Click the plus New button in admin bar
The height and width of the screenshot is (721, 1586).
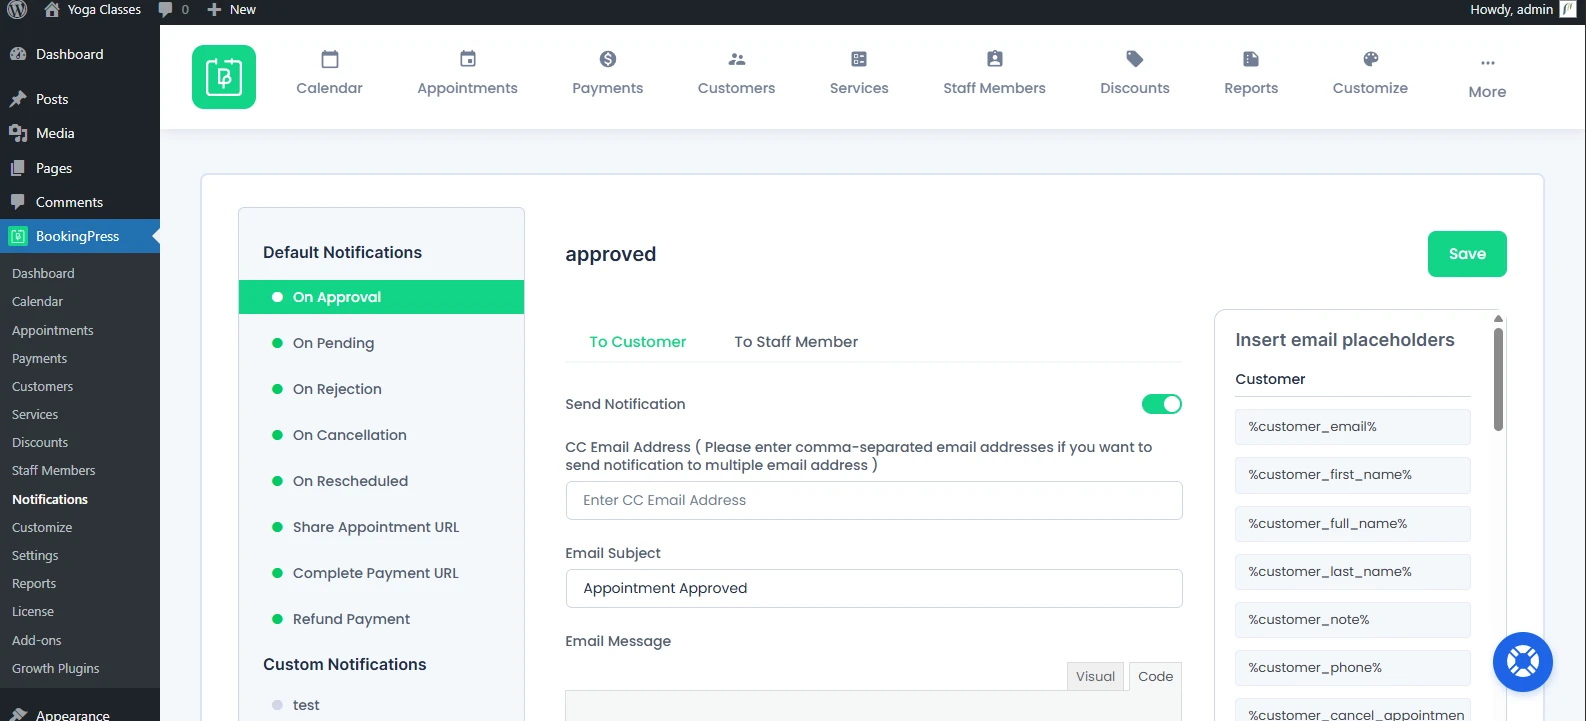click(x=231, y=10)
